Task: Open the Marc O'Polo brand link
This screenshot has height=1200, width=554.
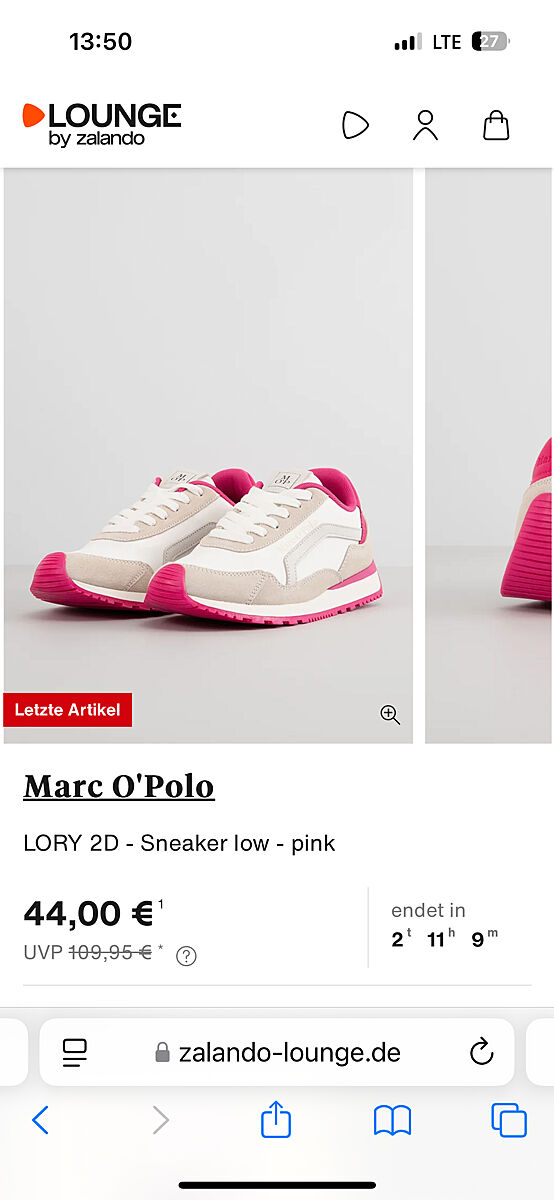Action: coord(119,786)
